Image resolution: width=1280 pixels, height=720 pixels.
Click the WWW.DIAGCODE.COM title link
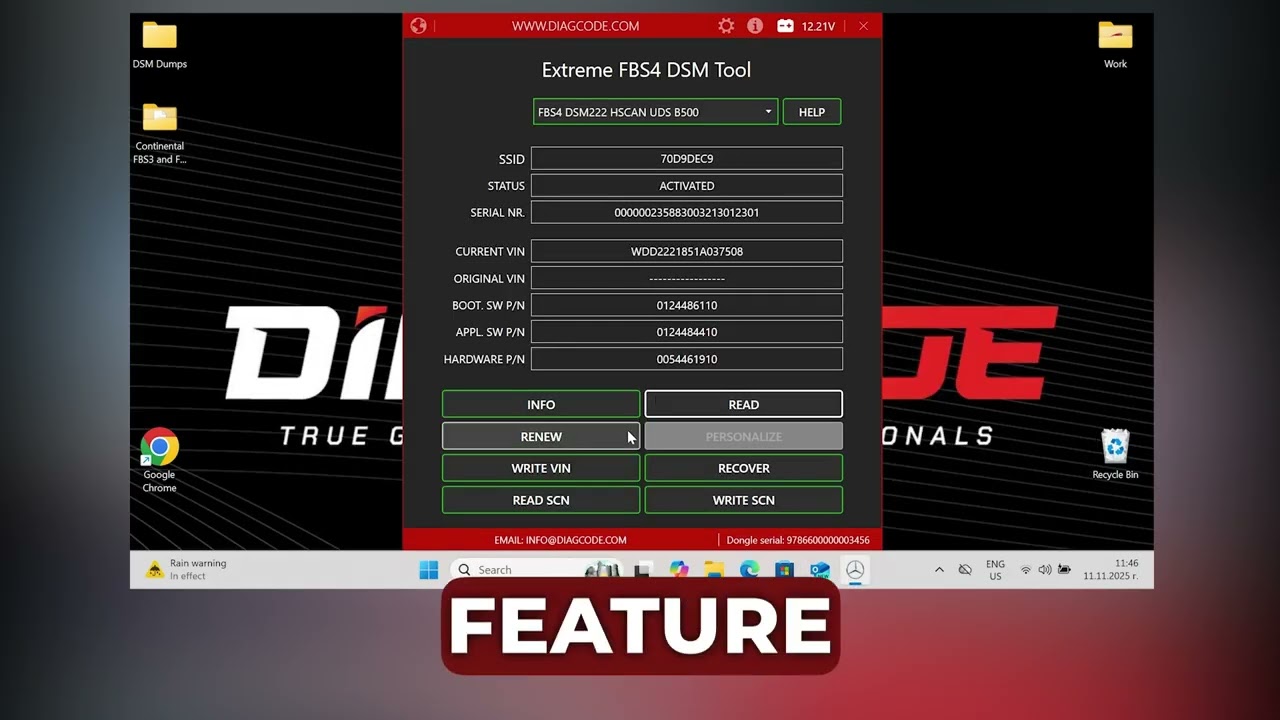(575, 26)
